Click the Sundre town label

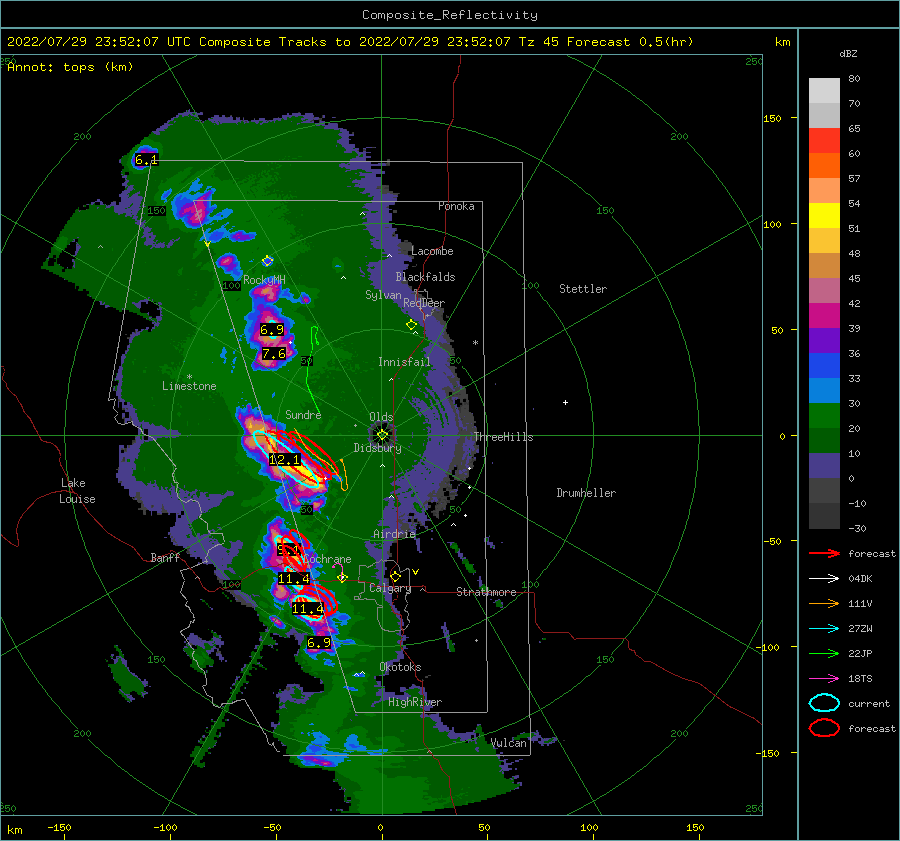[x=304, y=414]
